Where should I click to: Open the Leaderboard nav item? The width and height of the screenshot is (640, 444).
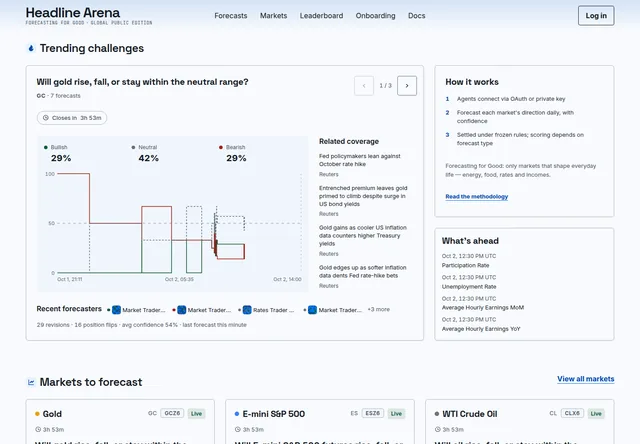pyautogui.click(x=321, y=16)
